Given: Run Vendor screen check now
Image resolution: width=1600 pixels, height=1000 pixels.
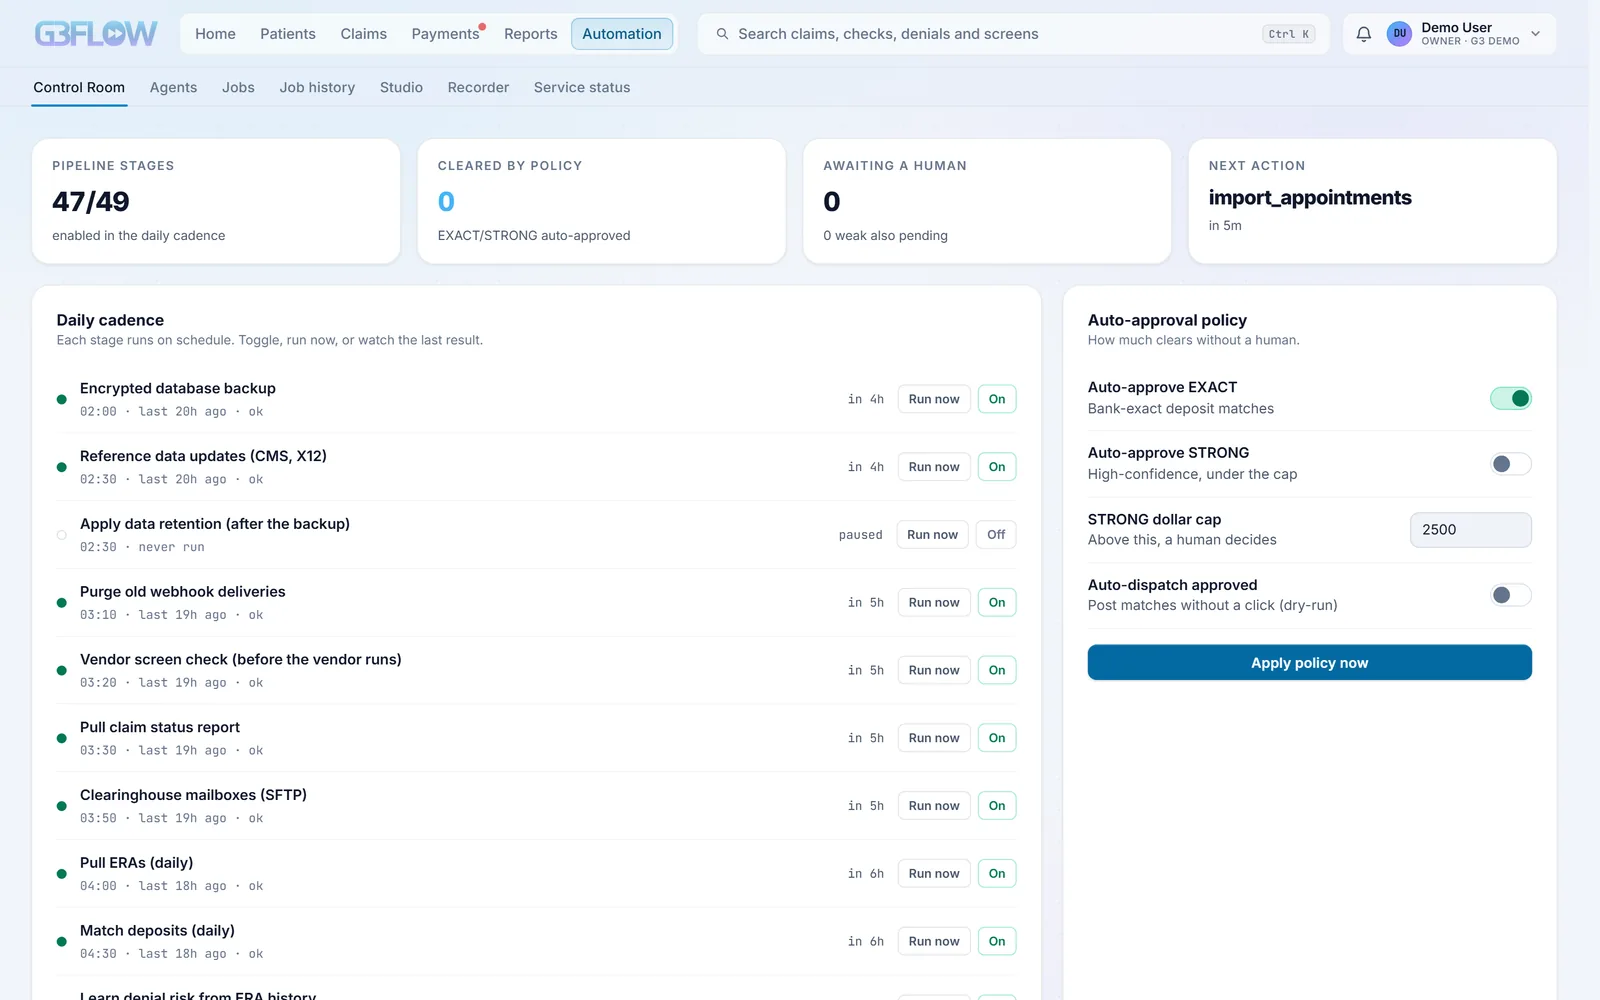Looking at the screenshot, I should pos(934,670).
